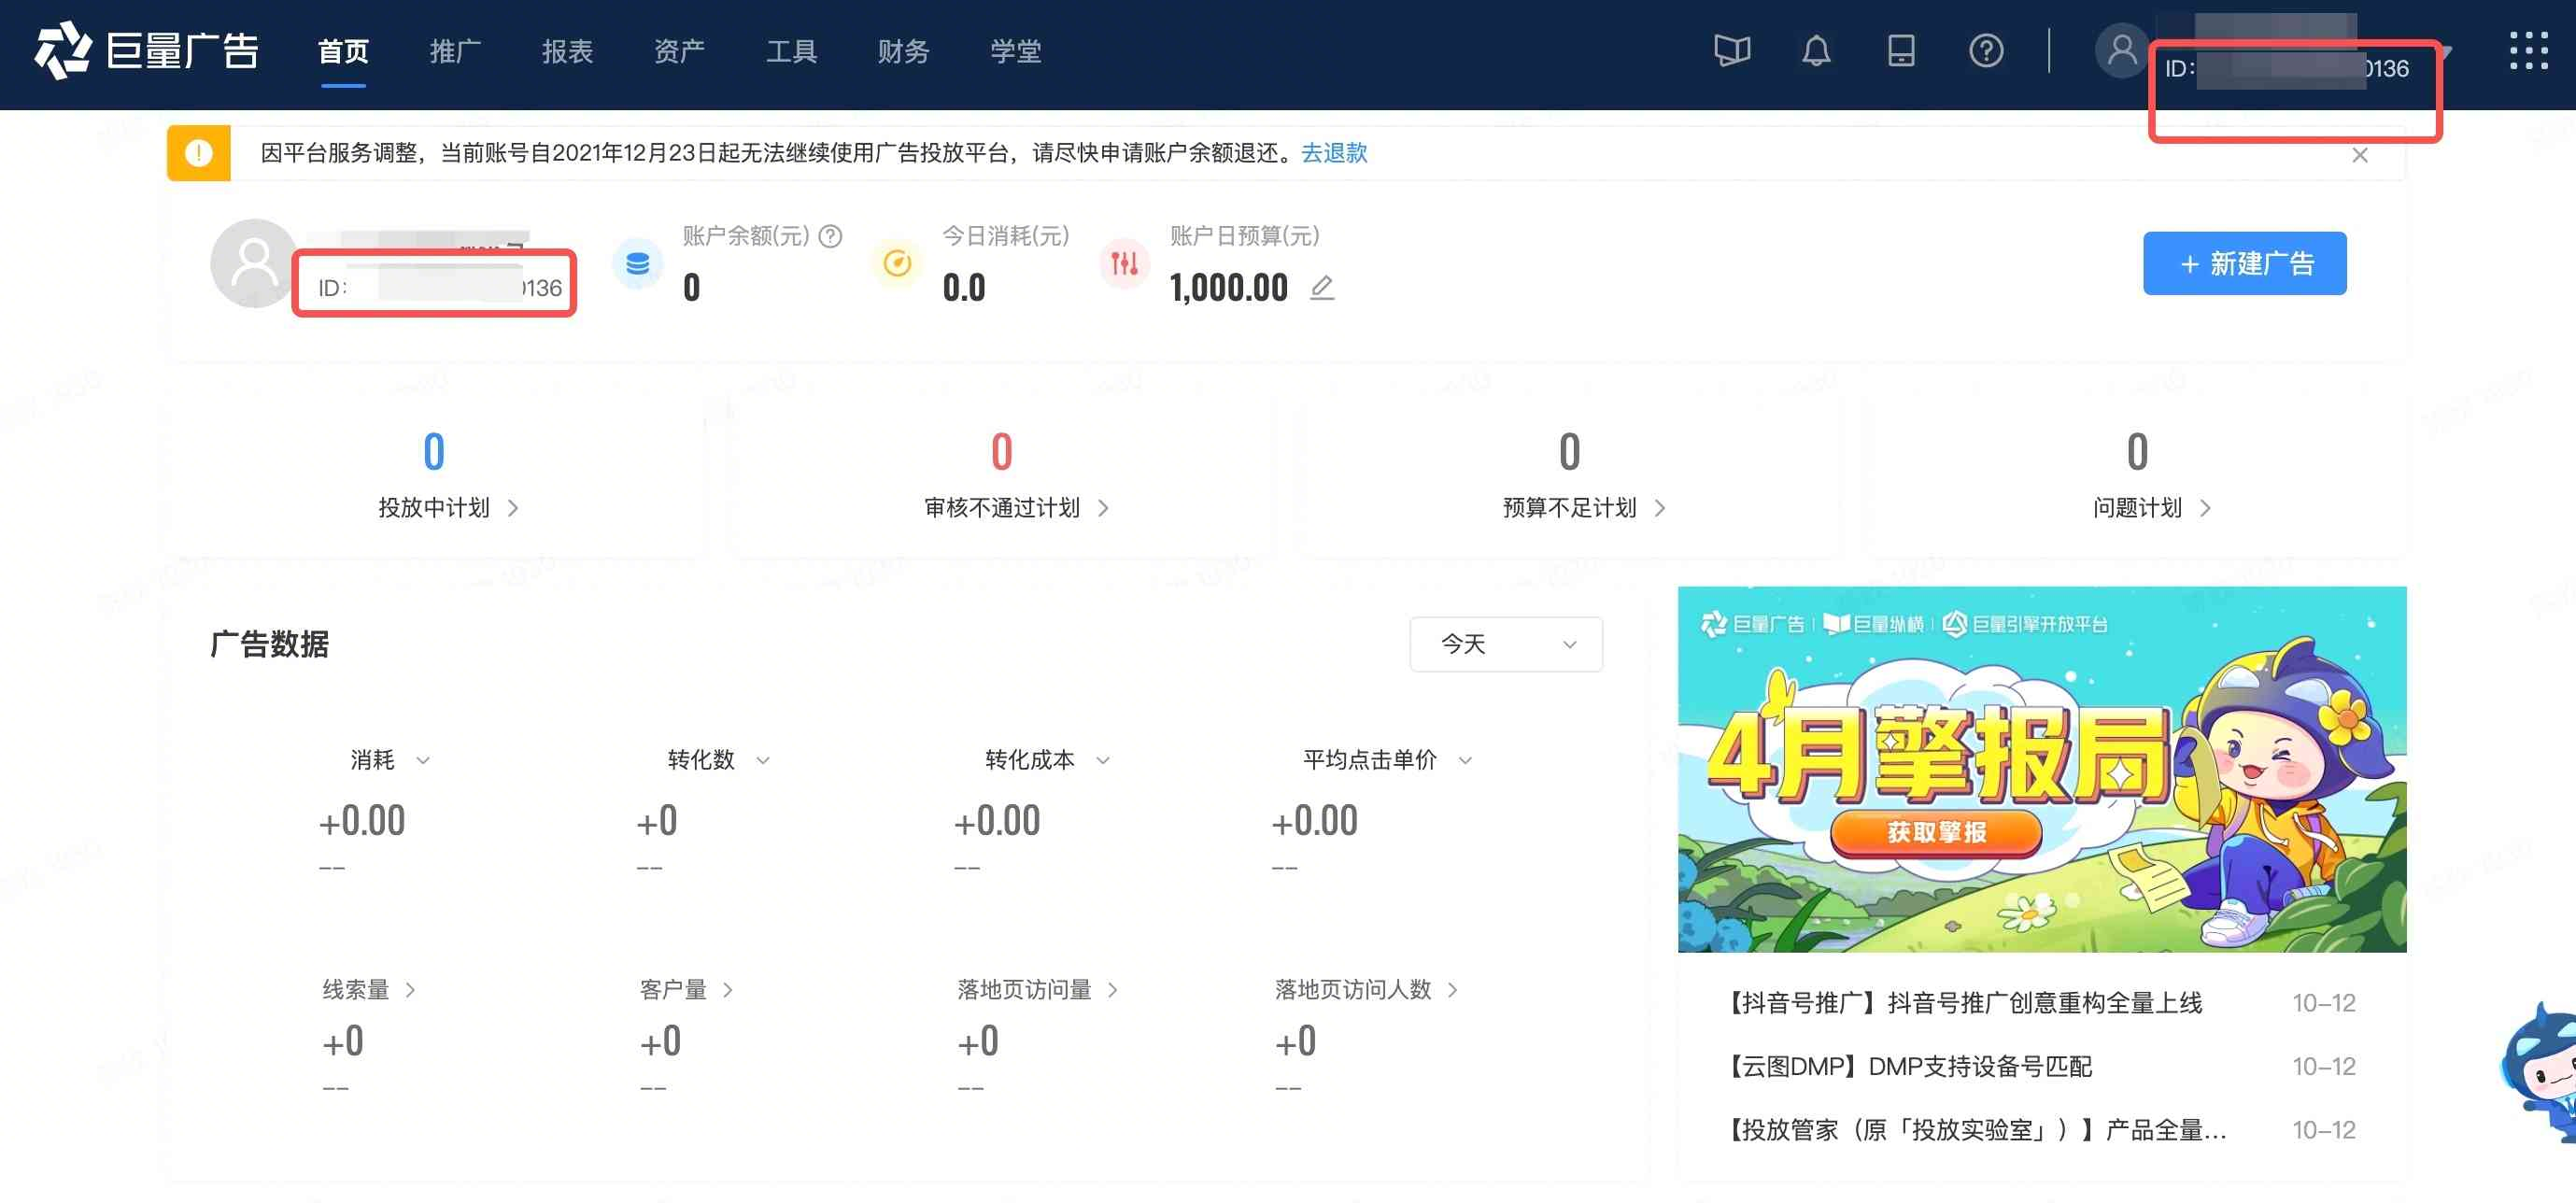Click account balance info question icon
Screen dimensions: 2576x1203
pos(830,236)
